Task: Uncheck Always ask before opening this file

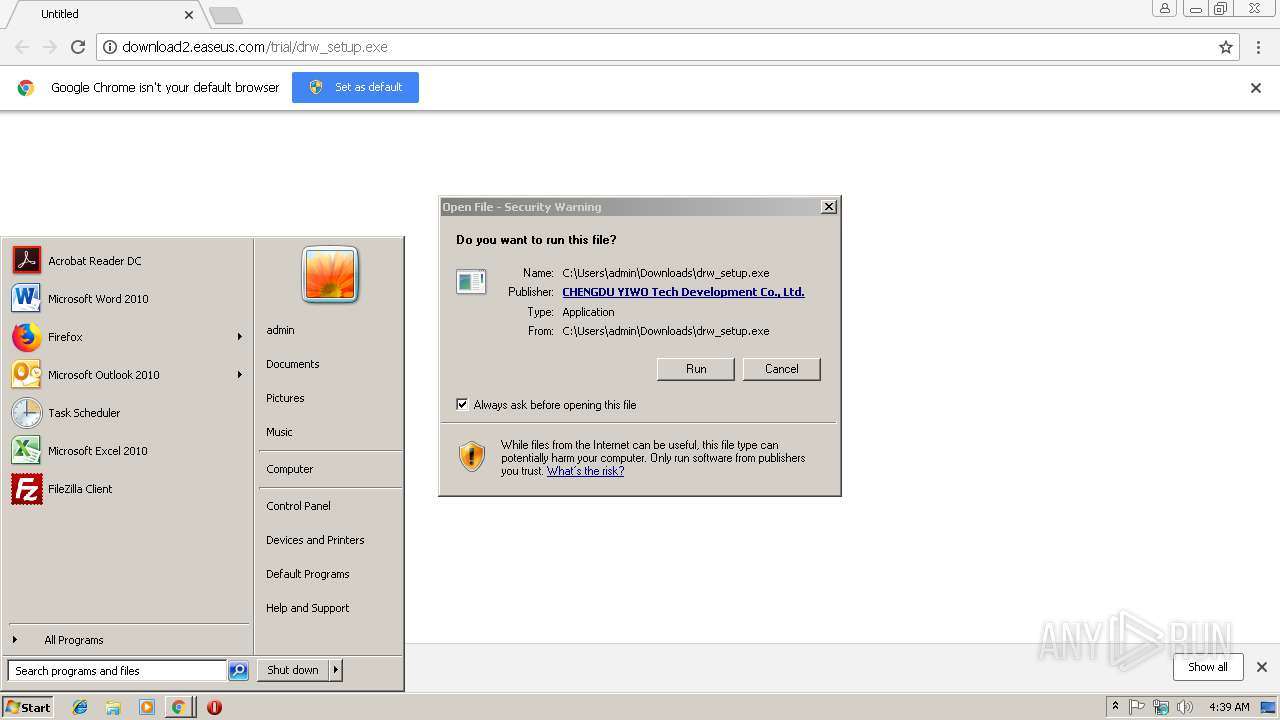Action: click(462, 405)
